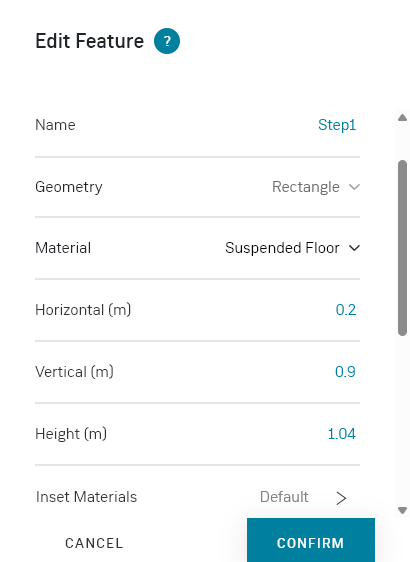410x562 pixels.
Task: Cancel the feature edit
Action: (x=94, y=543)
